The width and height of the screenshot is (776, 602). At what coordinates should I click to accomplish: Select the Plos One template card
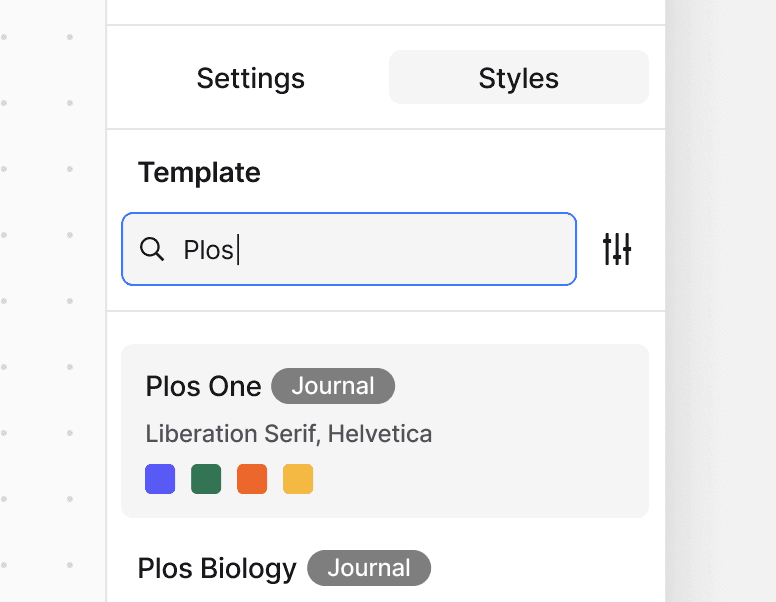(x=385, y=431)
